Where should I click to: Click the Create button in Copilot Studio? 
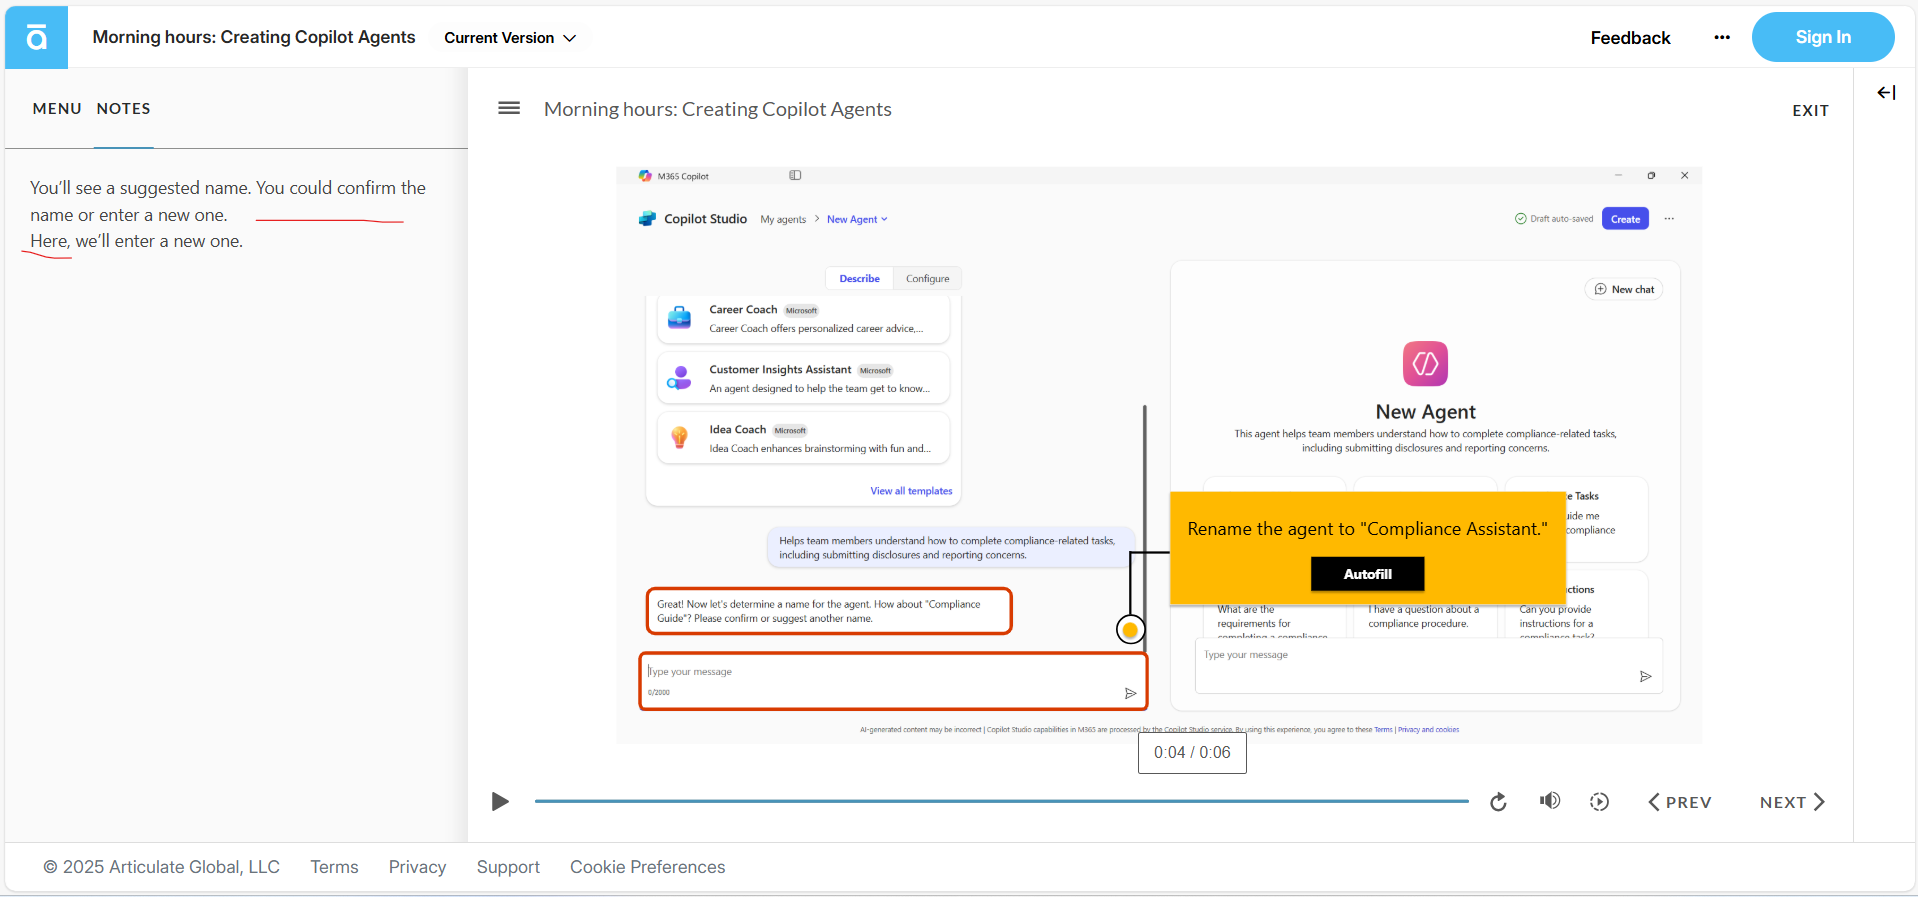(1625, 219)
